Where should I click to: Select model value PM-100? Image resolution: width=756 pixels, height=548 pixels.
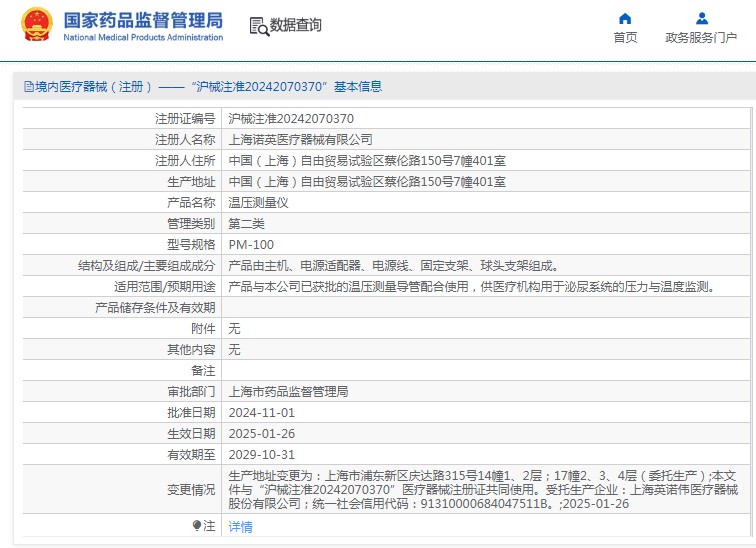click(251, 245)
